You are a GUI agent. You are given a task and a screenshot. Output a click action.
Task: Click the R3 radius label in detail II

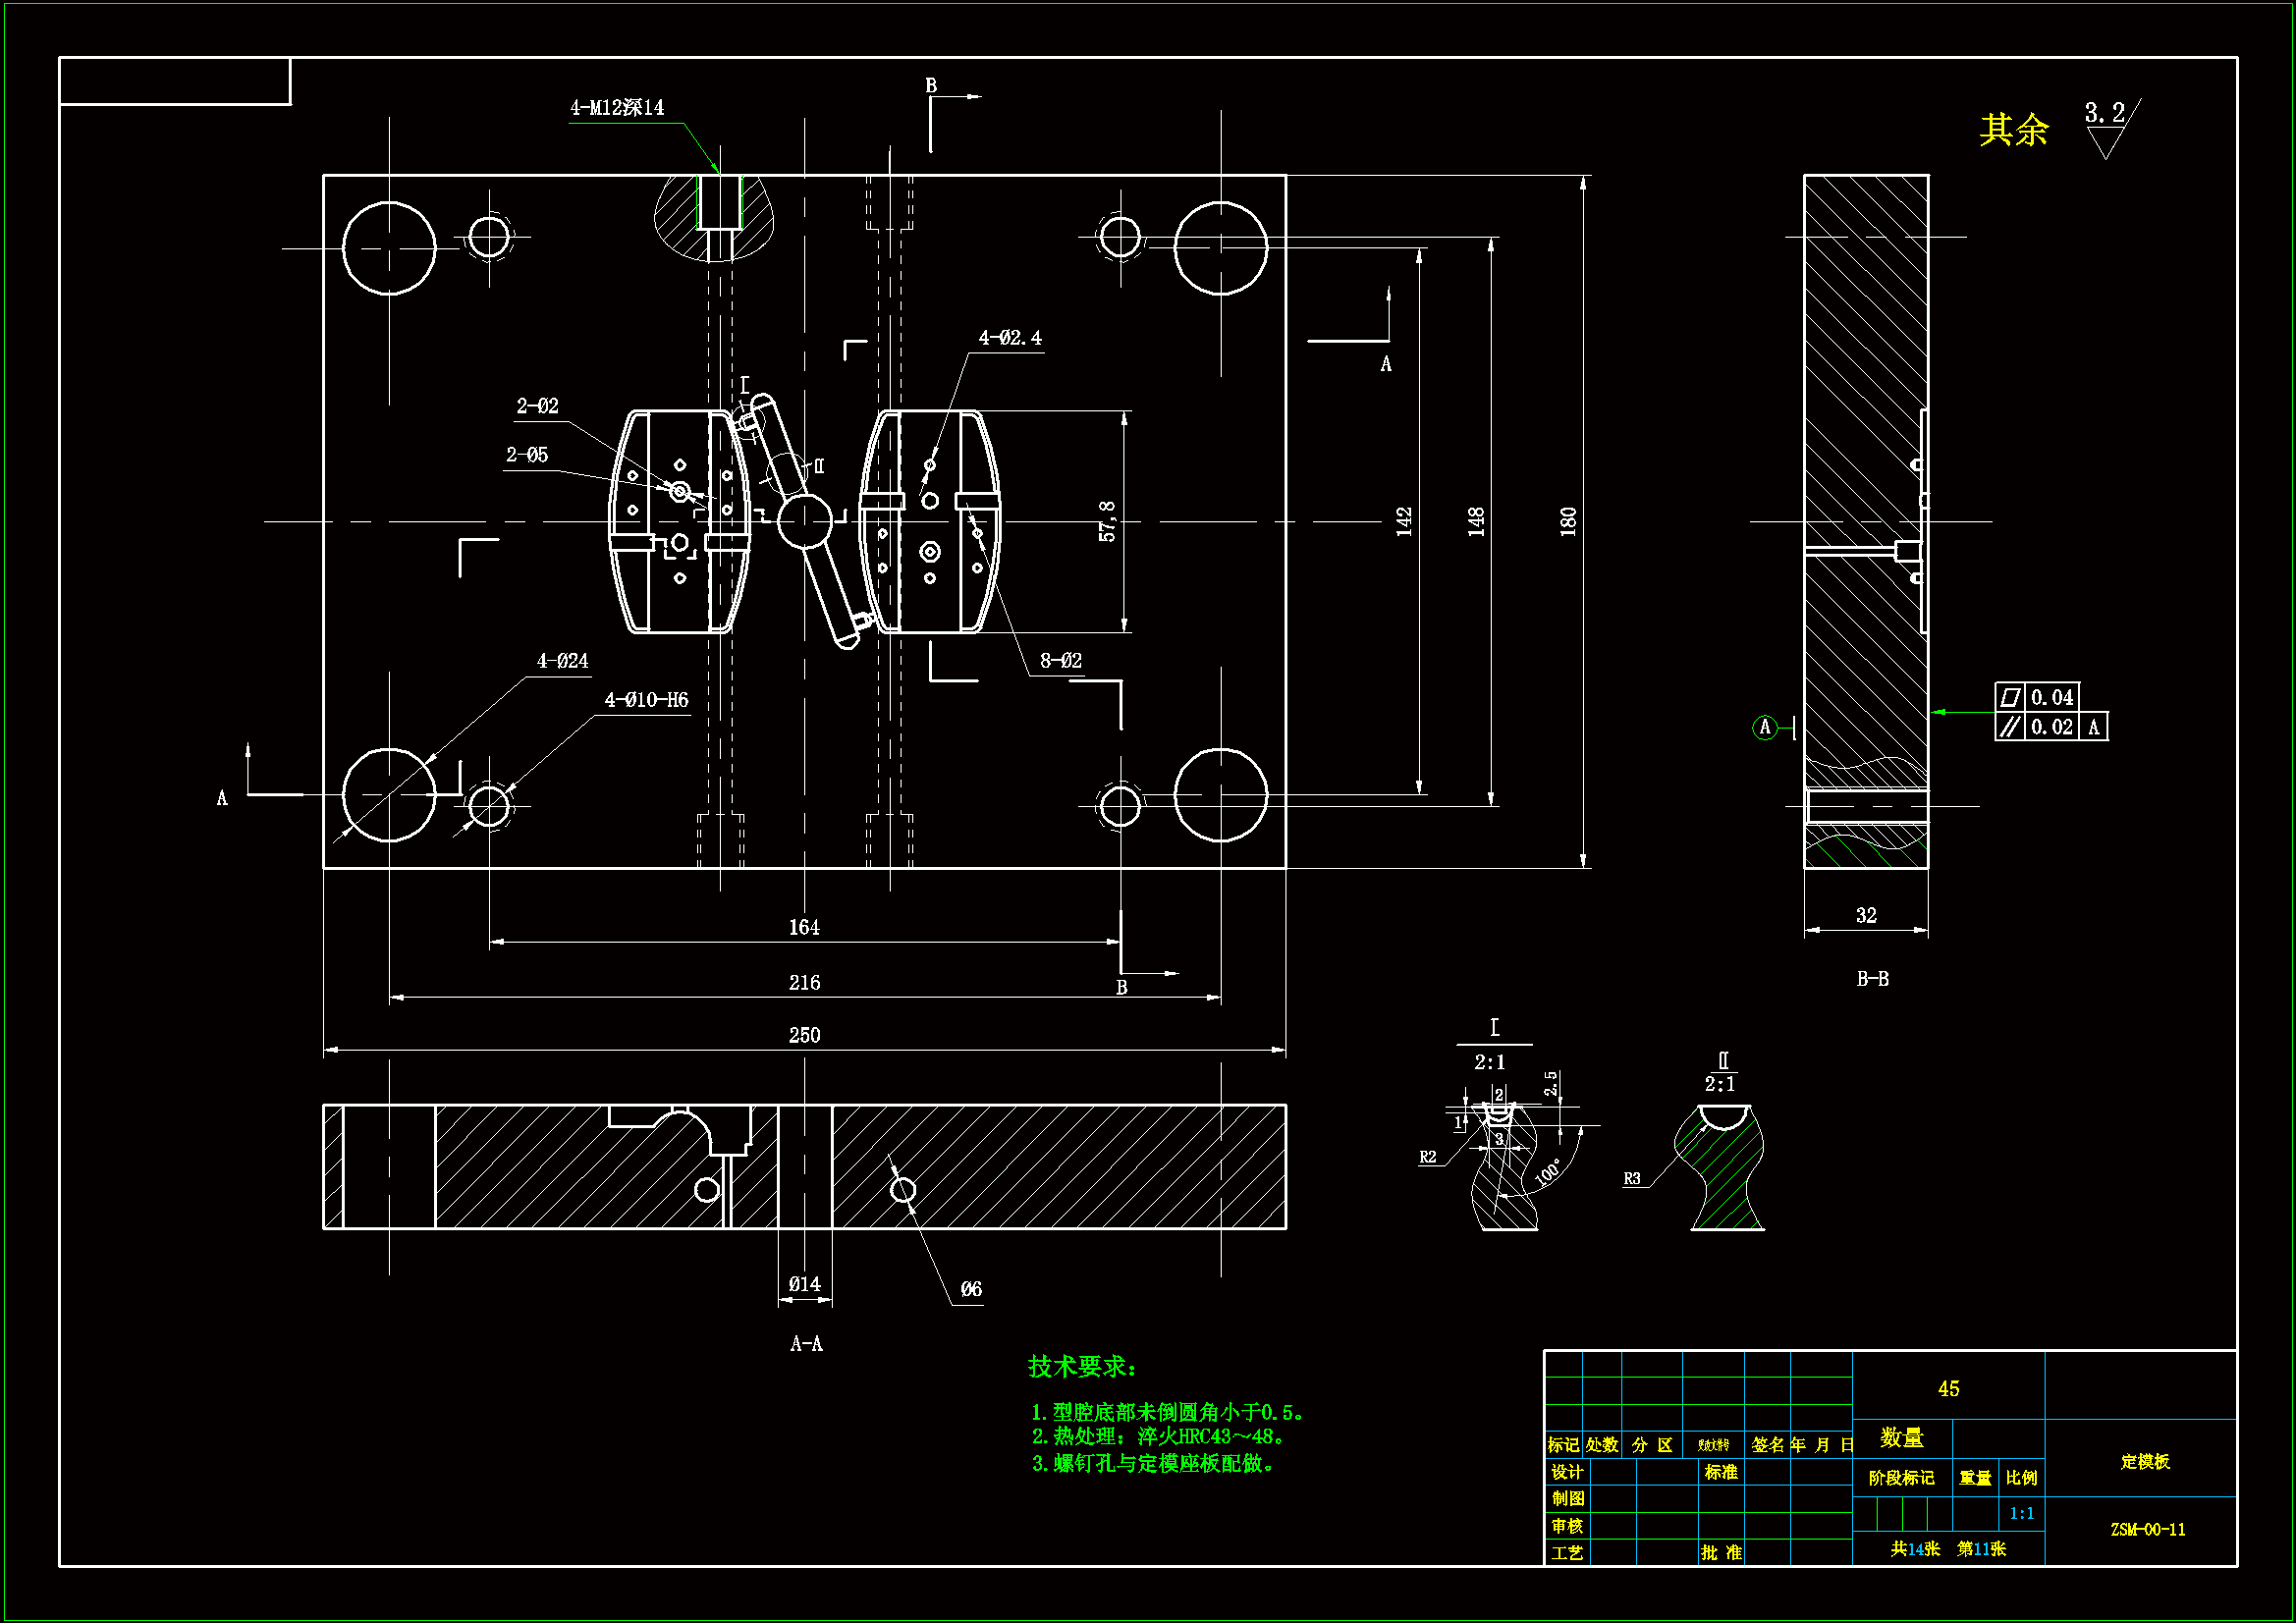(1631, 1179)
